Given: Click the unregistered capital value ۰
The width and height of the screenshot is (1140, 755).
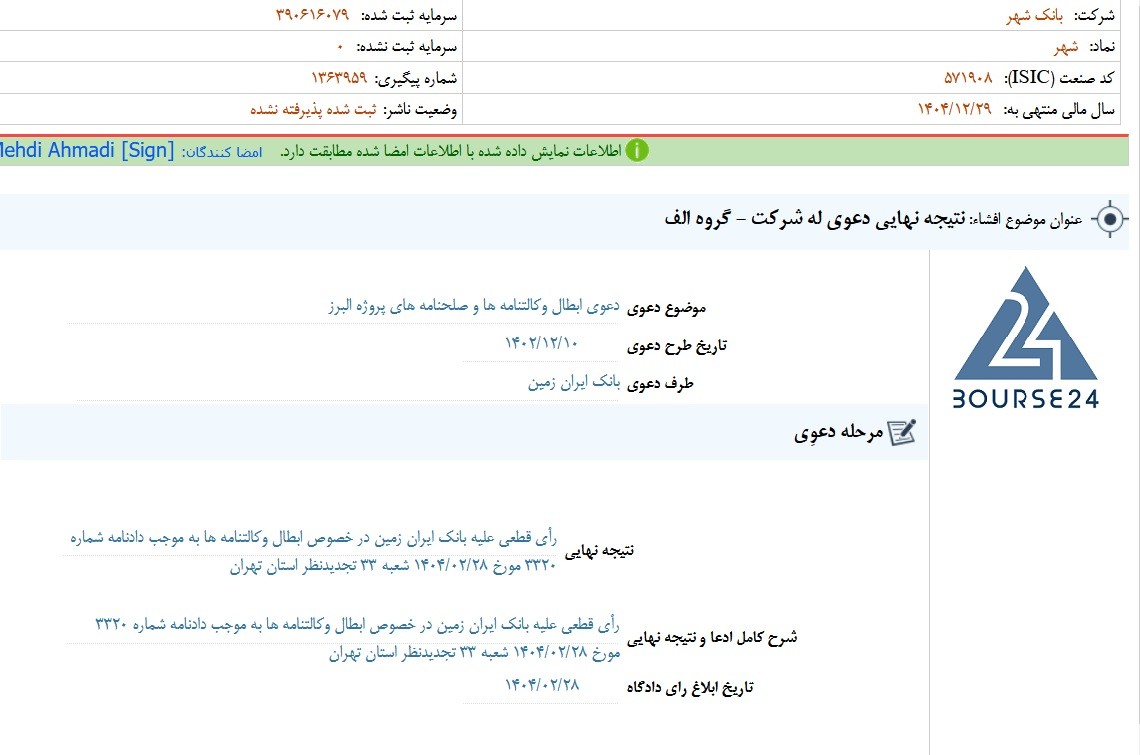Looking at the screenshot, I should pos(340,47).
